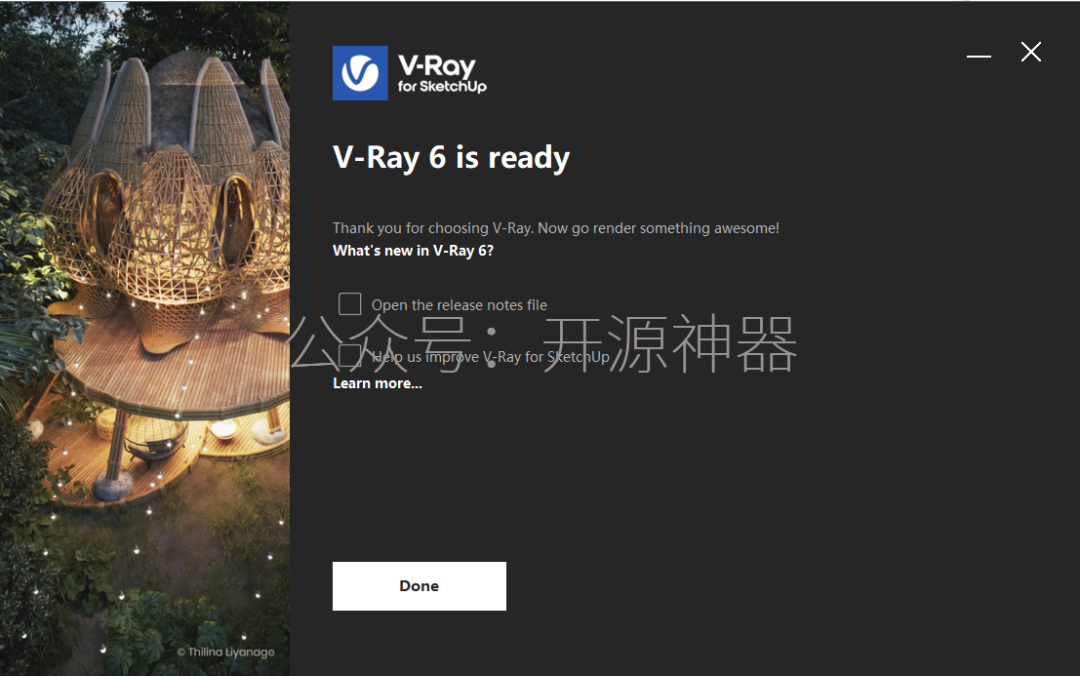This screenshot has height=676, width=1080.
Task: Tick the Help us improve V-Ray checkbox
Action: pos(350,356)
